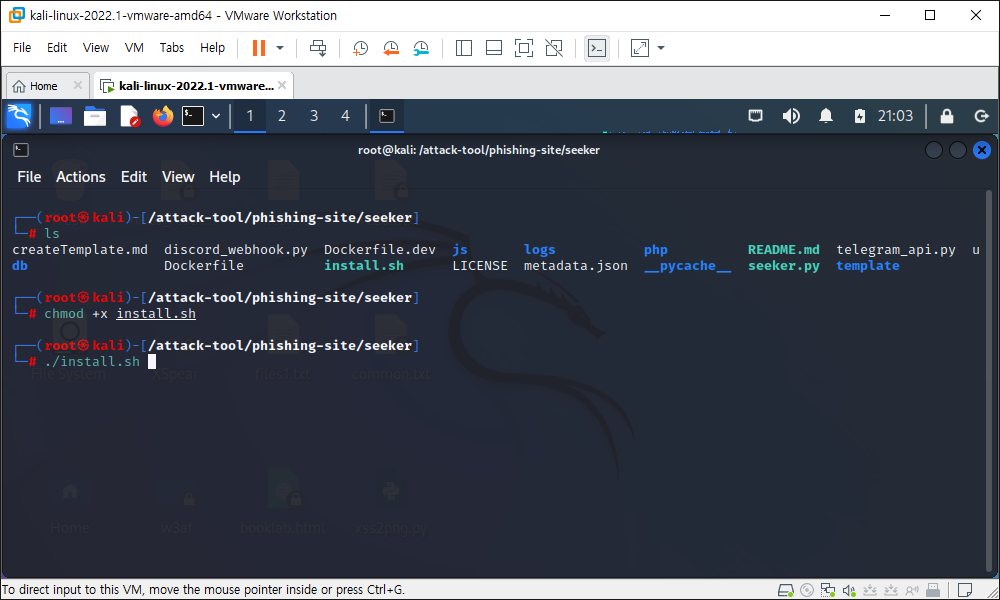Viewport: 1000px width, 600px height.
Task: Open the terminal Edit menu
Action: point(134,177)
